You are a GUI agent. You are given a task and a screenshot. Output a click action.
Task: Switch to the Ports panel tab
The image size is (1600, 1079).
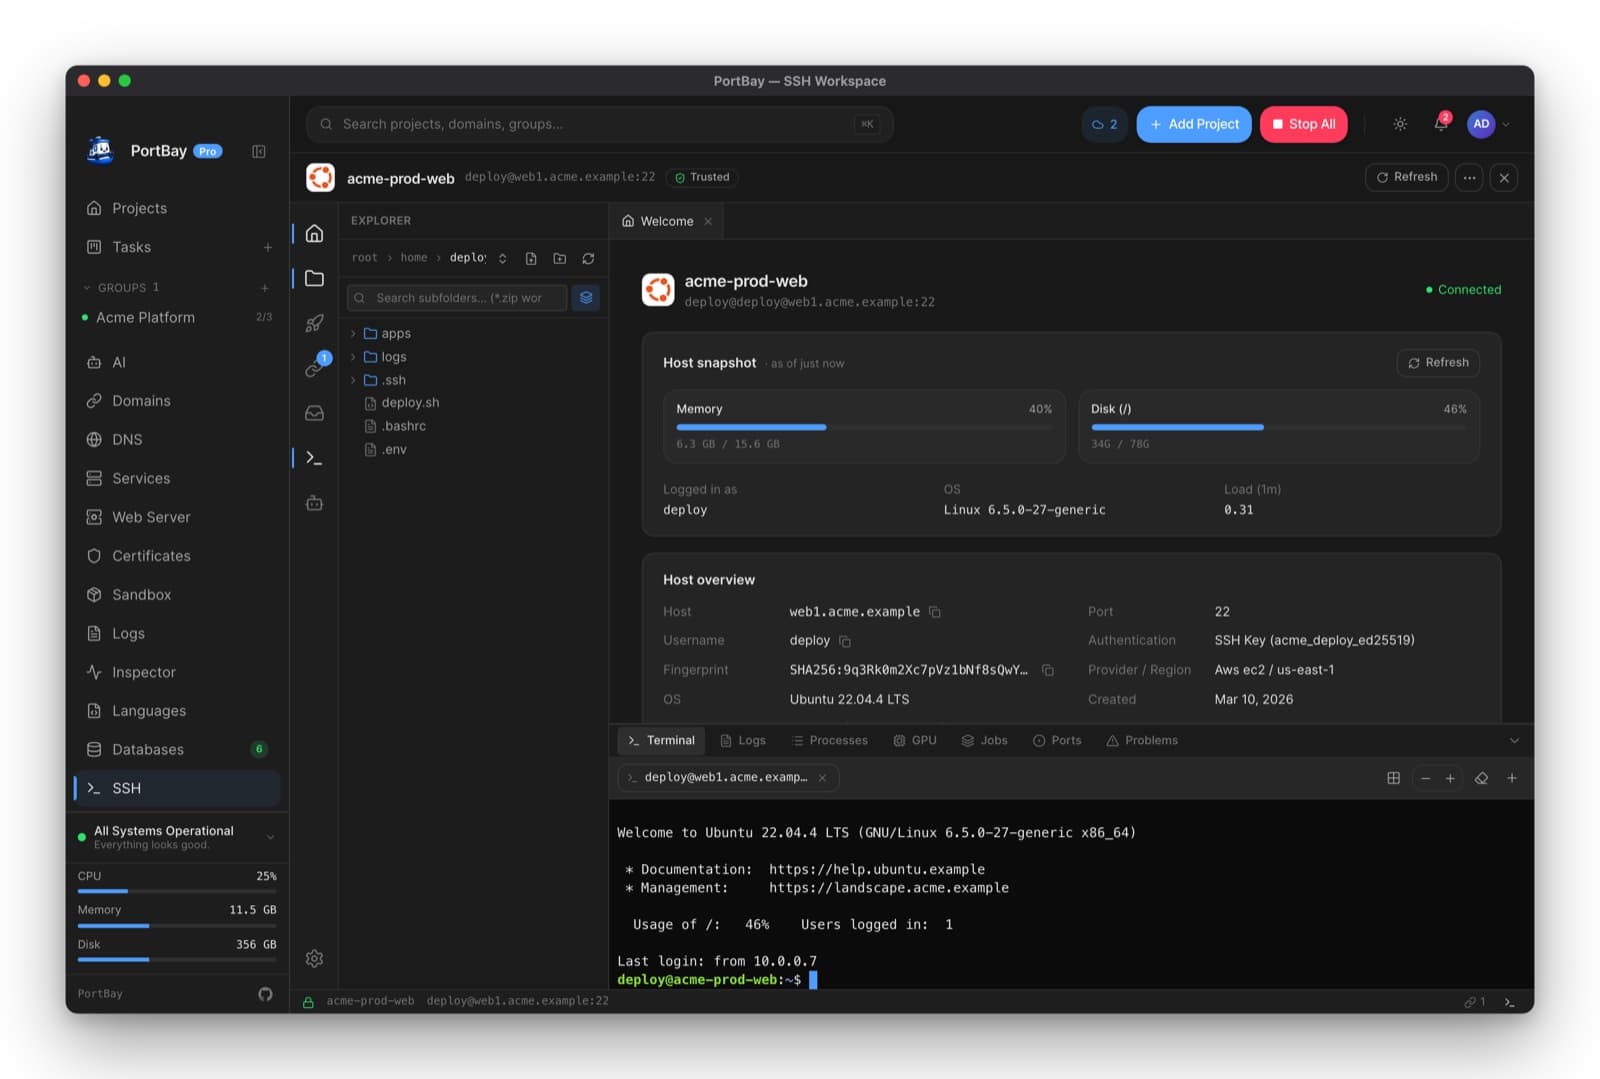[x=1057, y=741]
